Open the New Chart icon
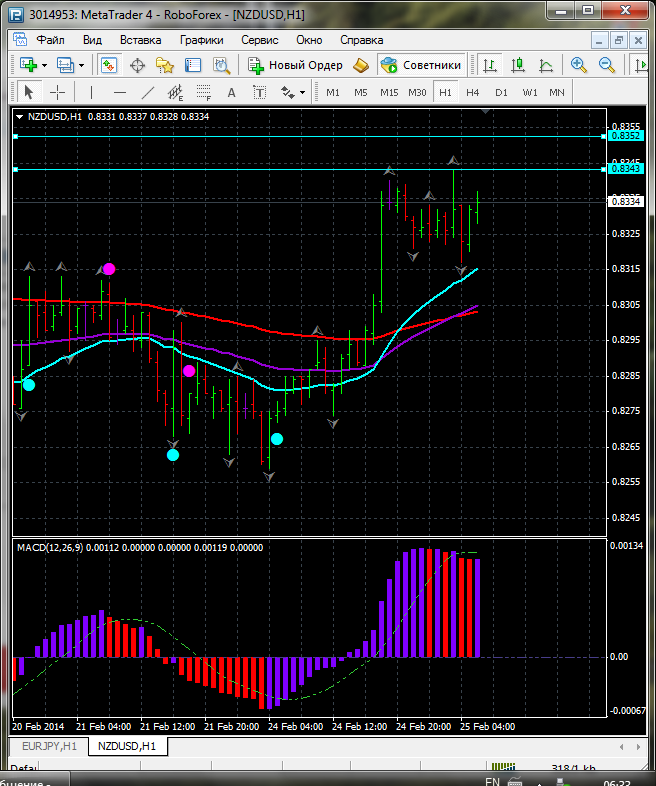Viewport: 656px width, 786px height. pos(29,65)
